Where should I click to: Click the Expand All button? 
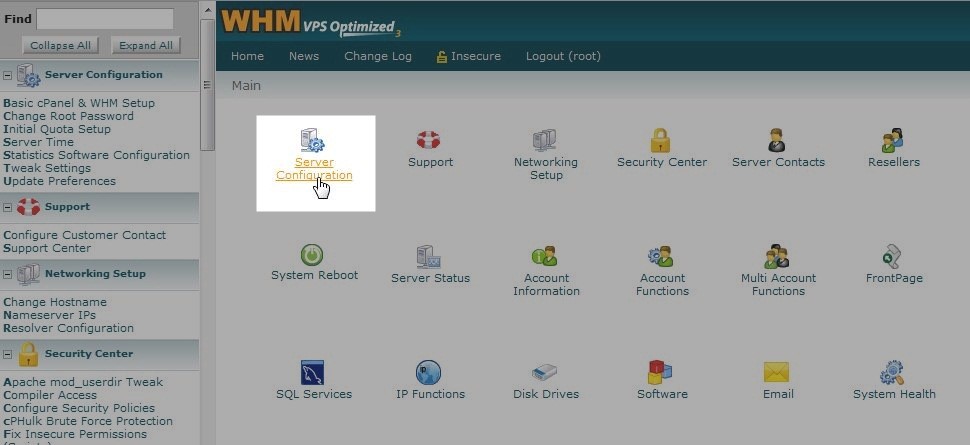click(146, 45)
